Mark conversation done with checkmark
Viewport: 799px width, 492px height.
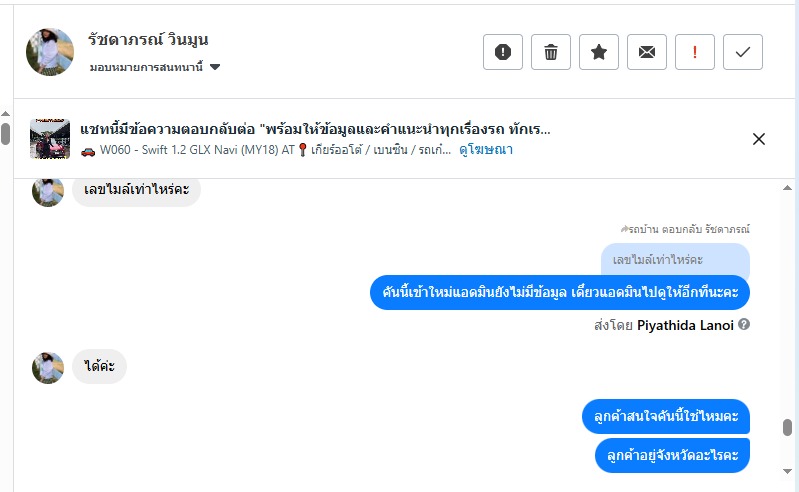pyautogui.click(x=743, y=52)
